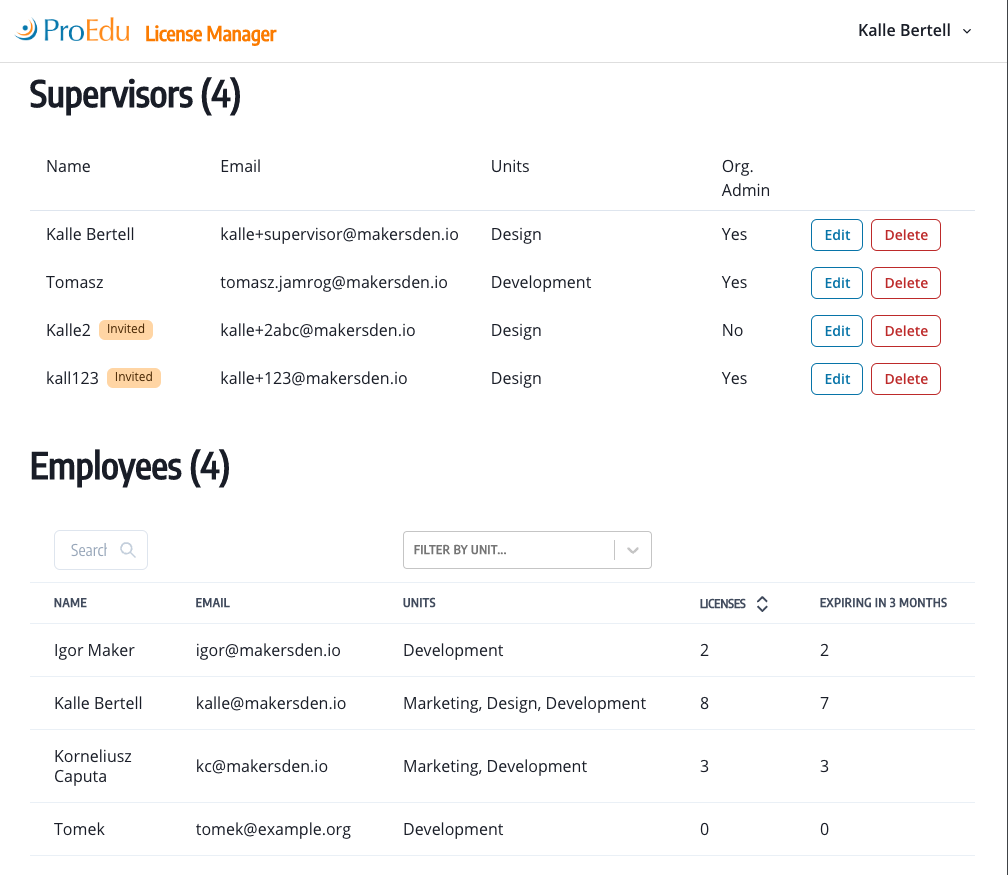Click License Manager title link
Viewport: 1008px width, 875px height.
point(210,34)
